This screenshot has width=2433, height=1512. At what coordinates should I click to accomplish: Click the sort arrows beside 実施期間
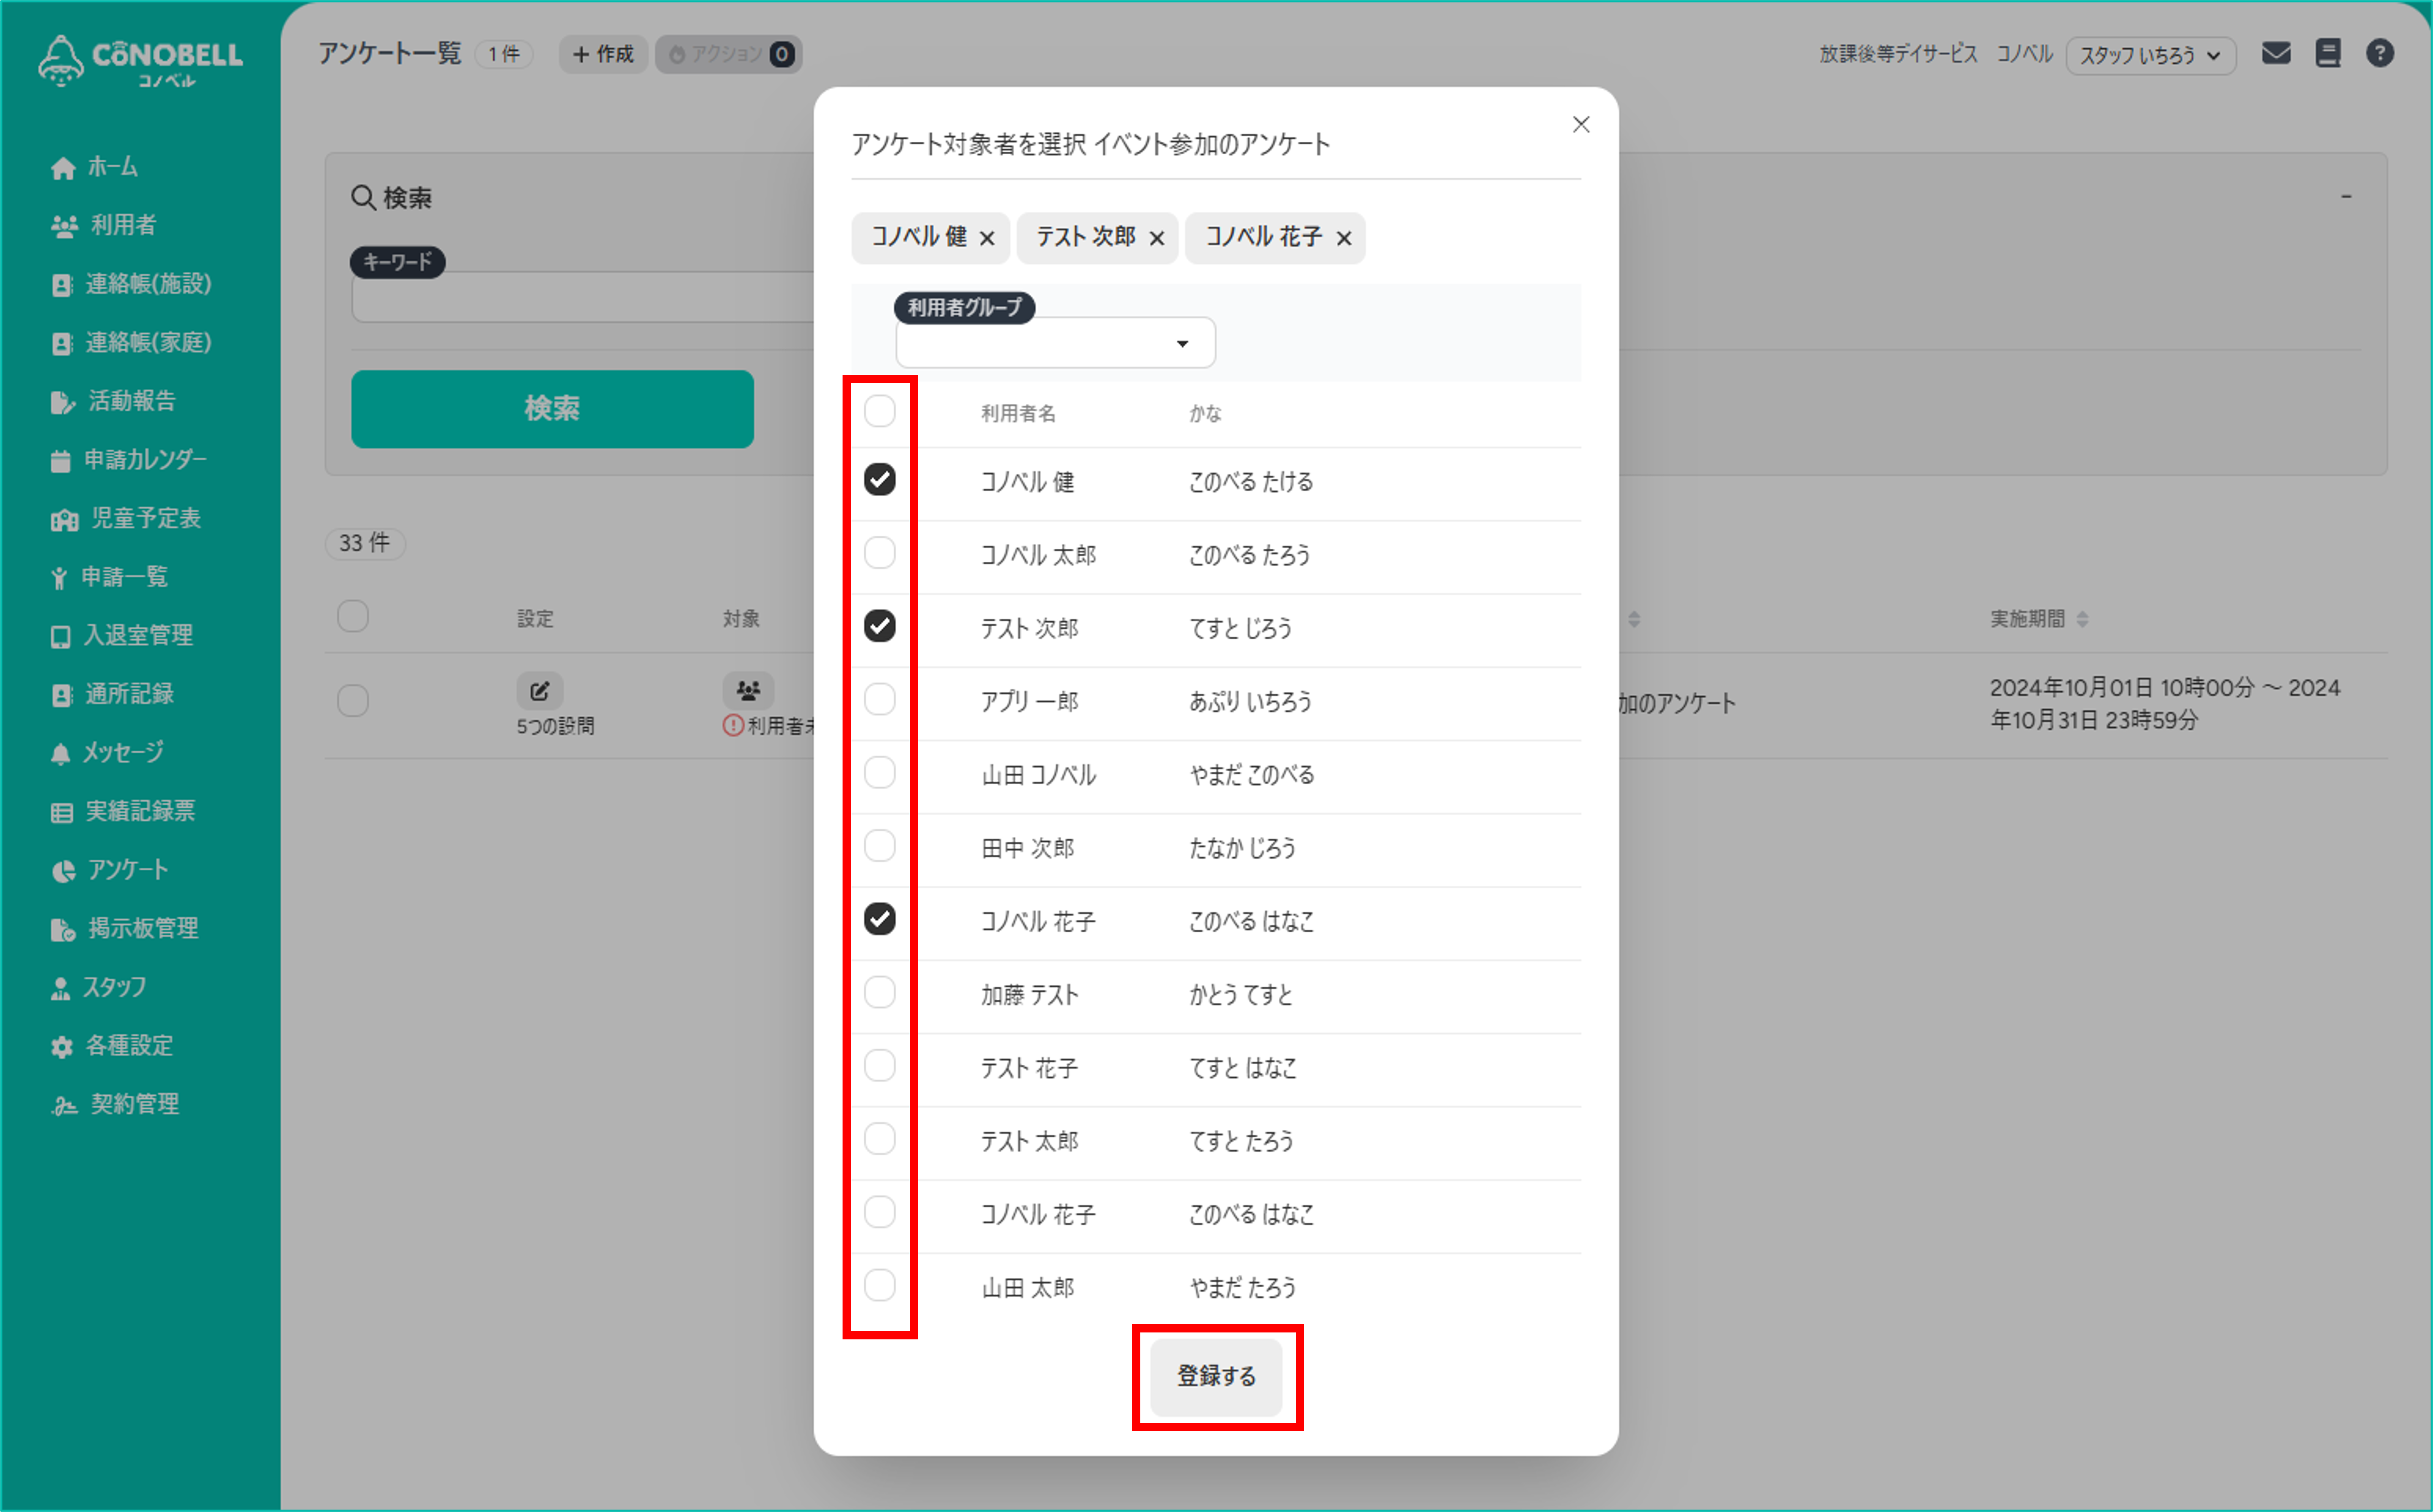tap(2082, 619)
